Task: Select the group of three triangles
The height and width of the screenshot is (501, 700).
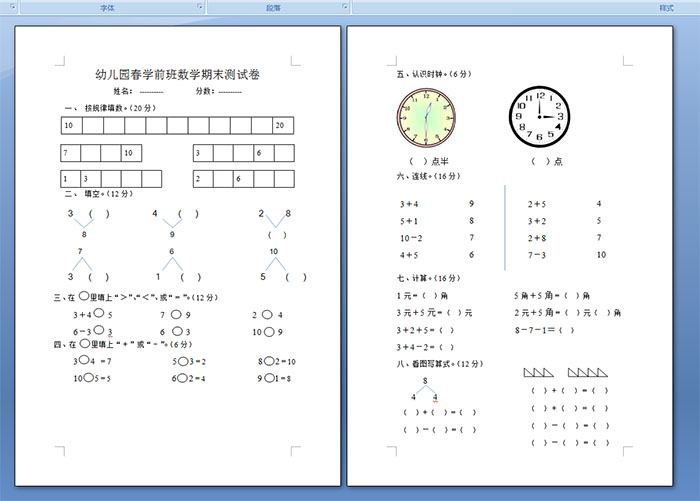Action: coord(538,372)
